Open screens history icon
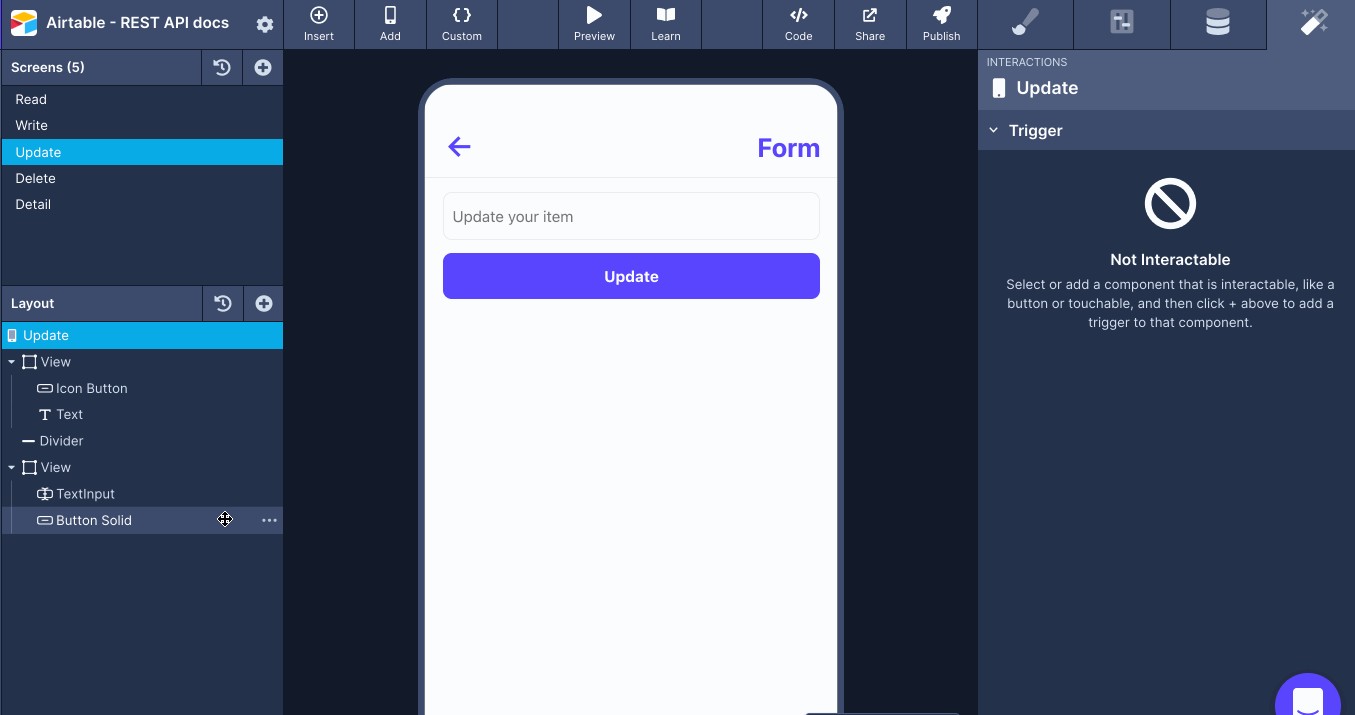The height and width of the screenshot is (715, 1355). point(222,67)
